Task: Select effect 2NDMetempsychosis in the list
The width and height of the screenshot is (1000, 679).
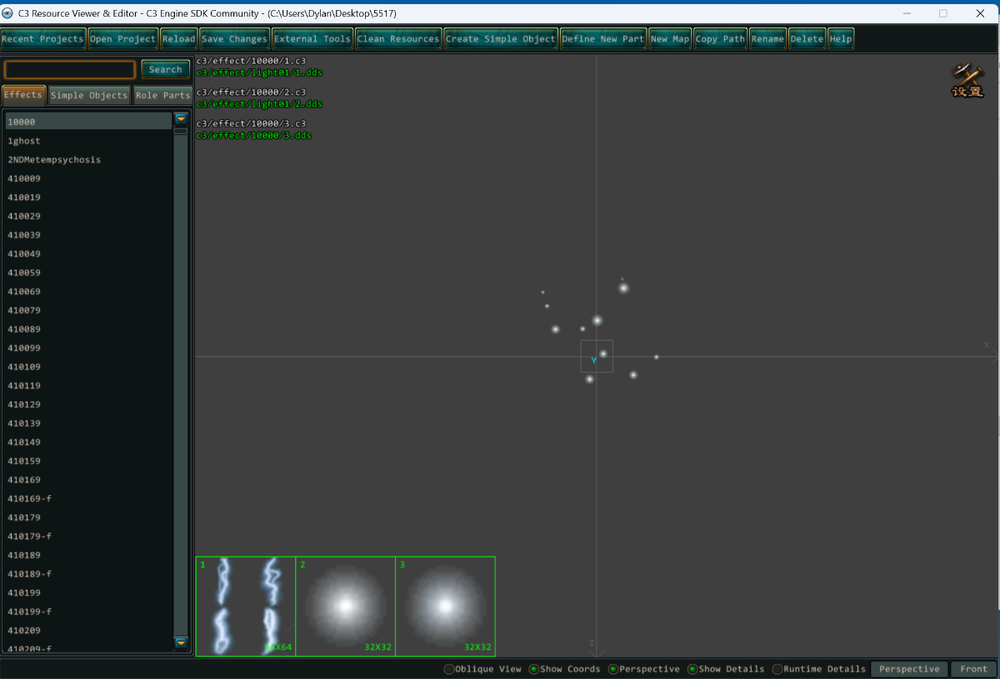Action: click(54, 160)
